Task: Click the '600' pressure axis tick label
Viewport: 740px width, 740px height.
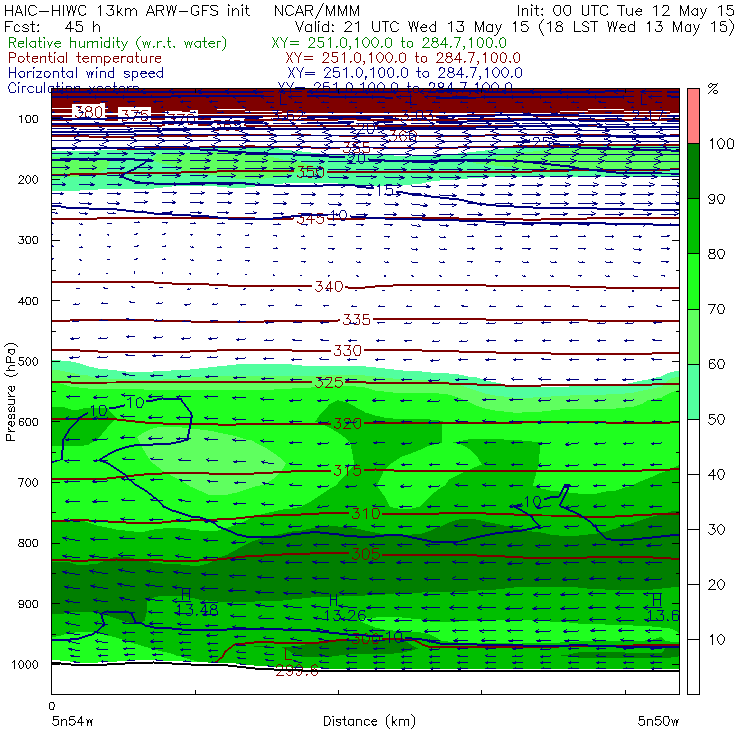Action: click(28, 422)
